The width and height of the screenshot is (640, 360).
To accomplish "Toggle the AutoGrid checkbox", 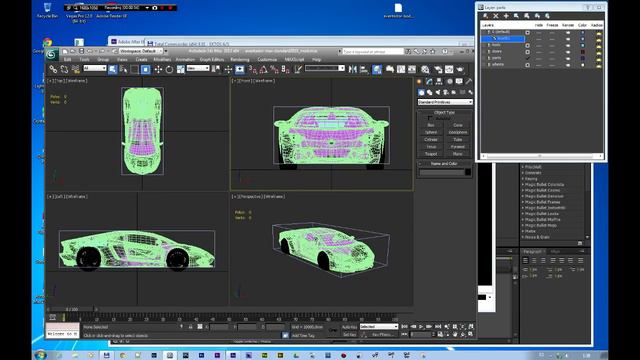I will tap(430, 118).
